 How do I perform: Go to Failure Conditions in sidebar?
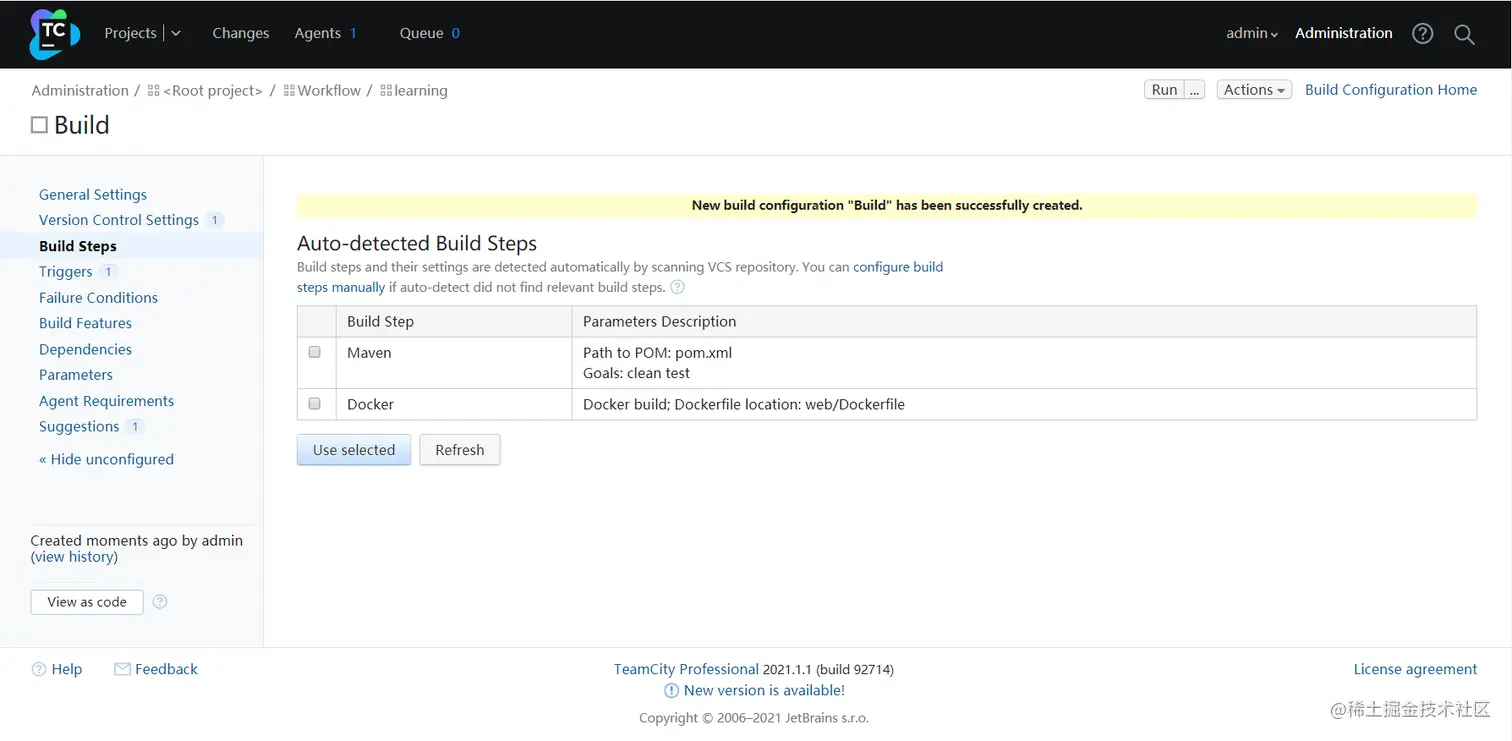(98, 298)
